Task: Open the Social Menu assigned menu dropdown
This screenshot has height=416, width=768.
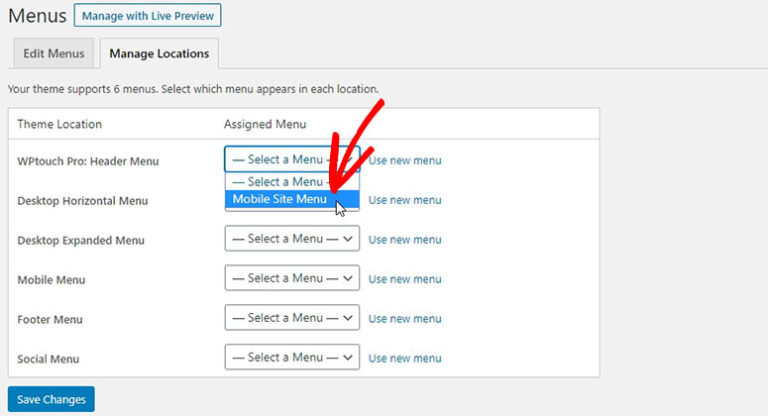Action: click(291, 357)
